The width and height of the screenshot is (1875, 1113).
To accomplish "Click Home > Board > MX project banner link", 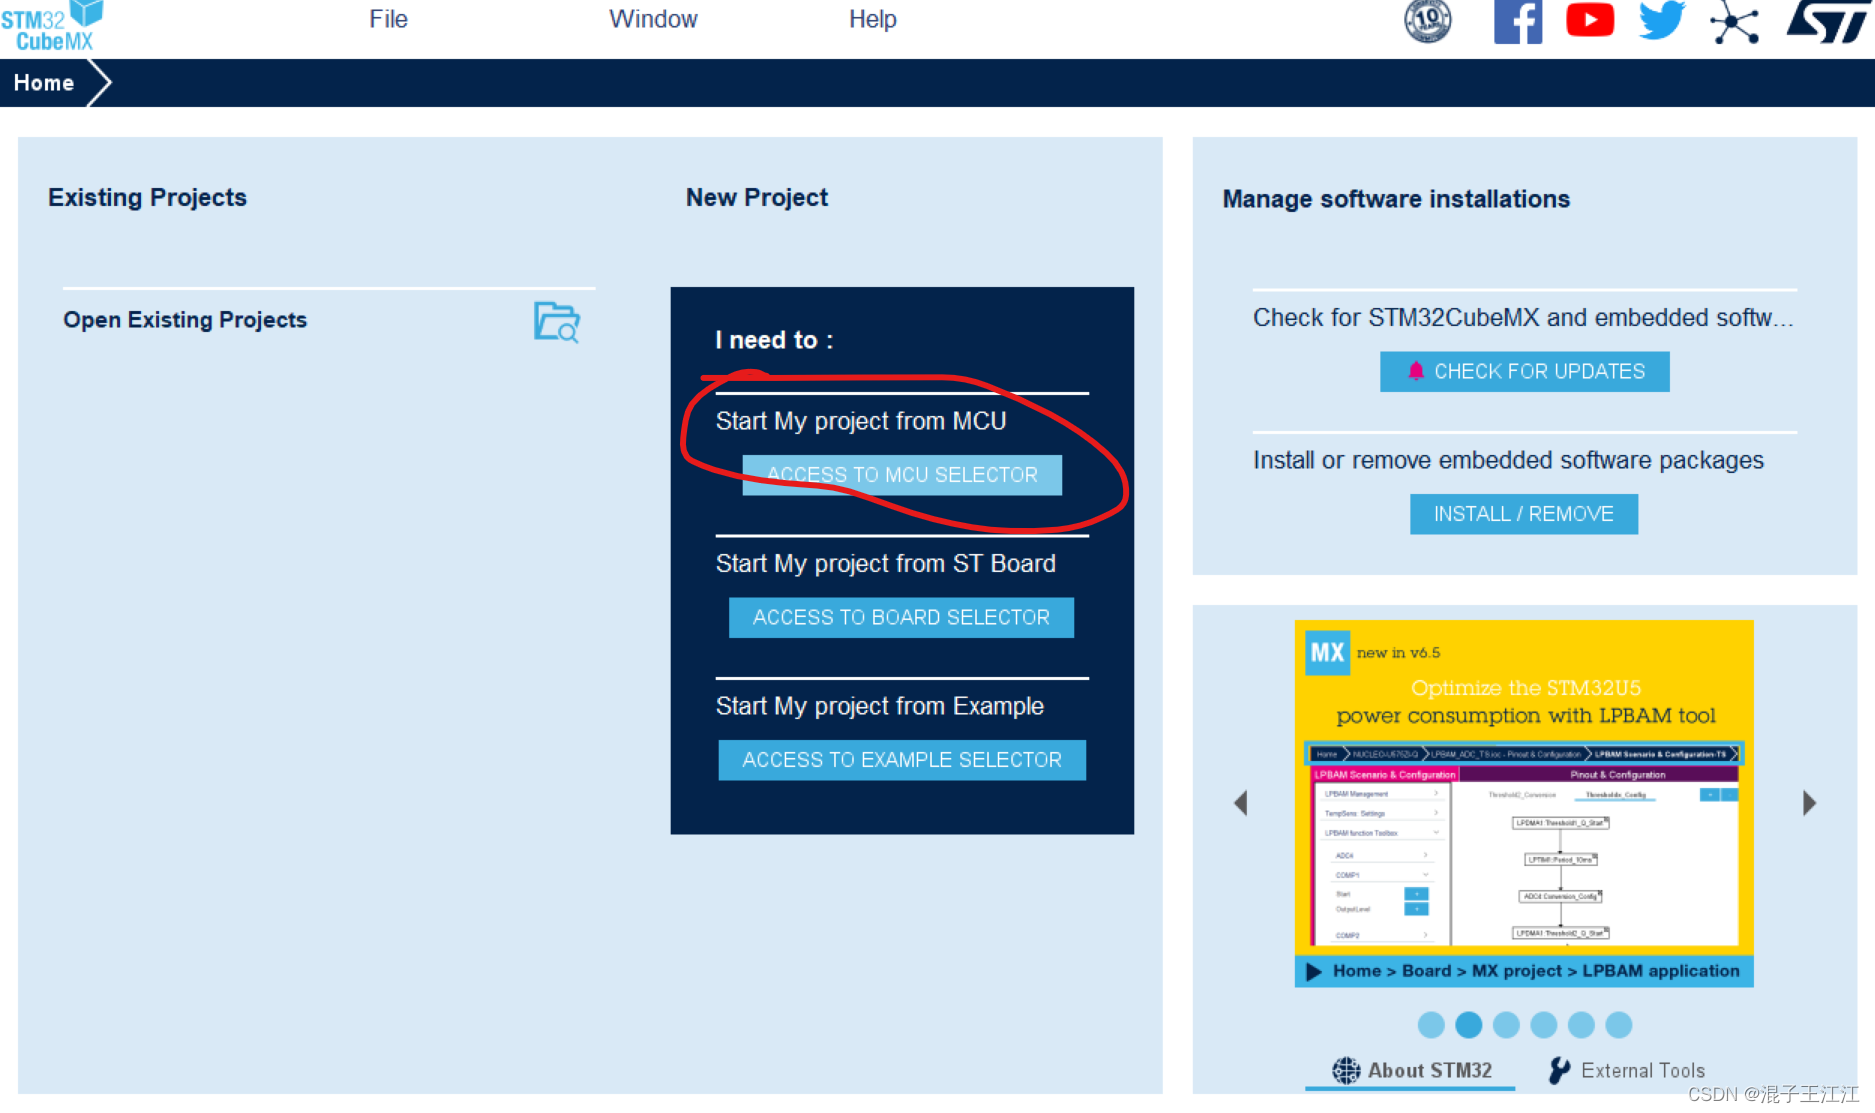I will (x=1524, y=971).
